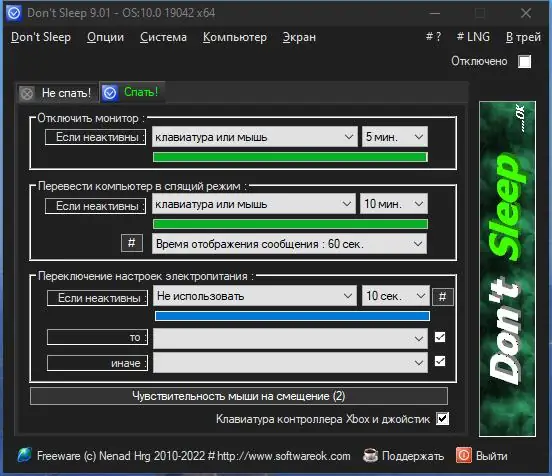552x476 pixels.
Task: Click the sleep mode green progress bar
Action: pyautogui.click(x=290, y=224)
